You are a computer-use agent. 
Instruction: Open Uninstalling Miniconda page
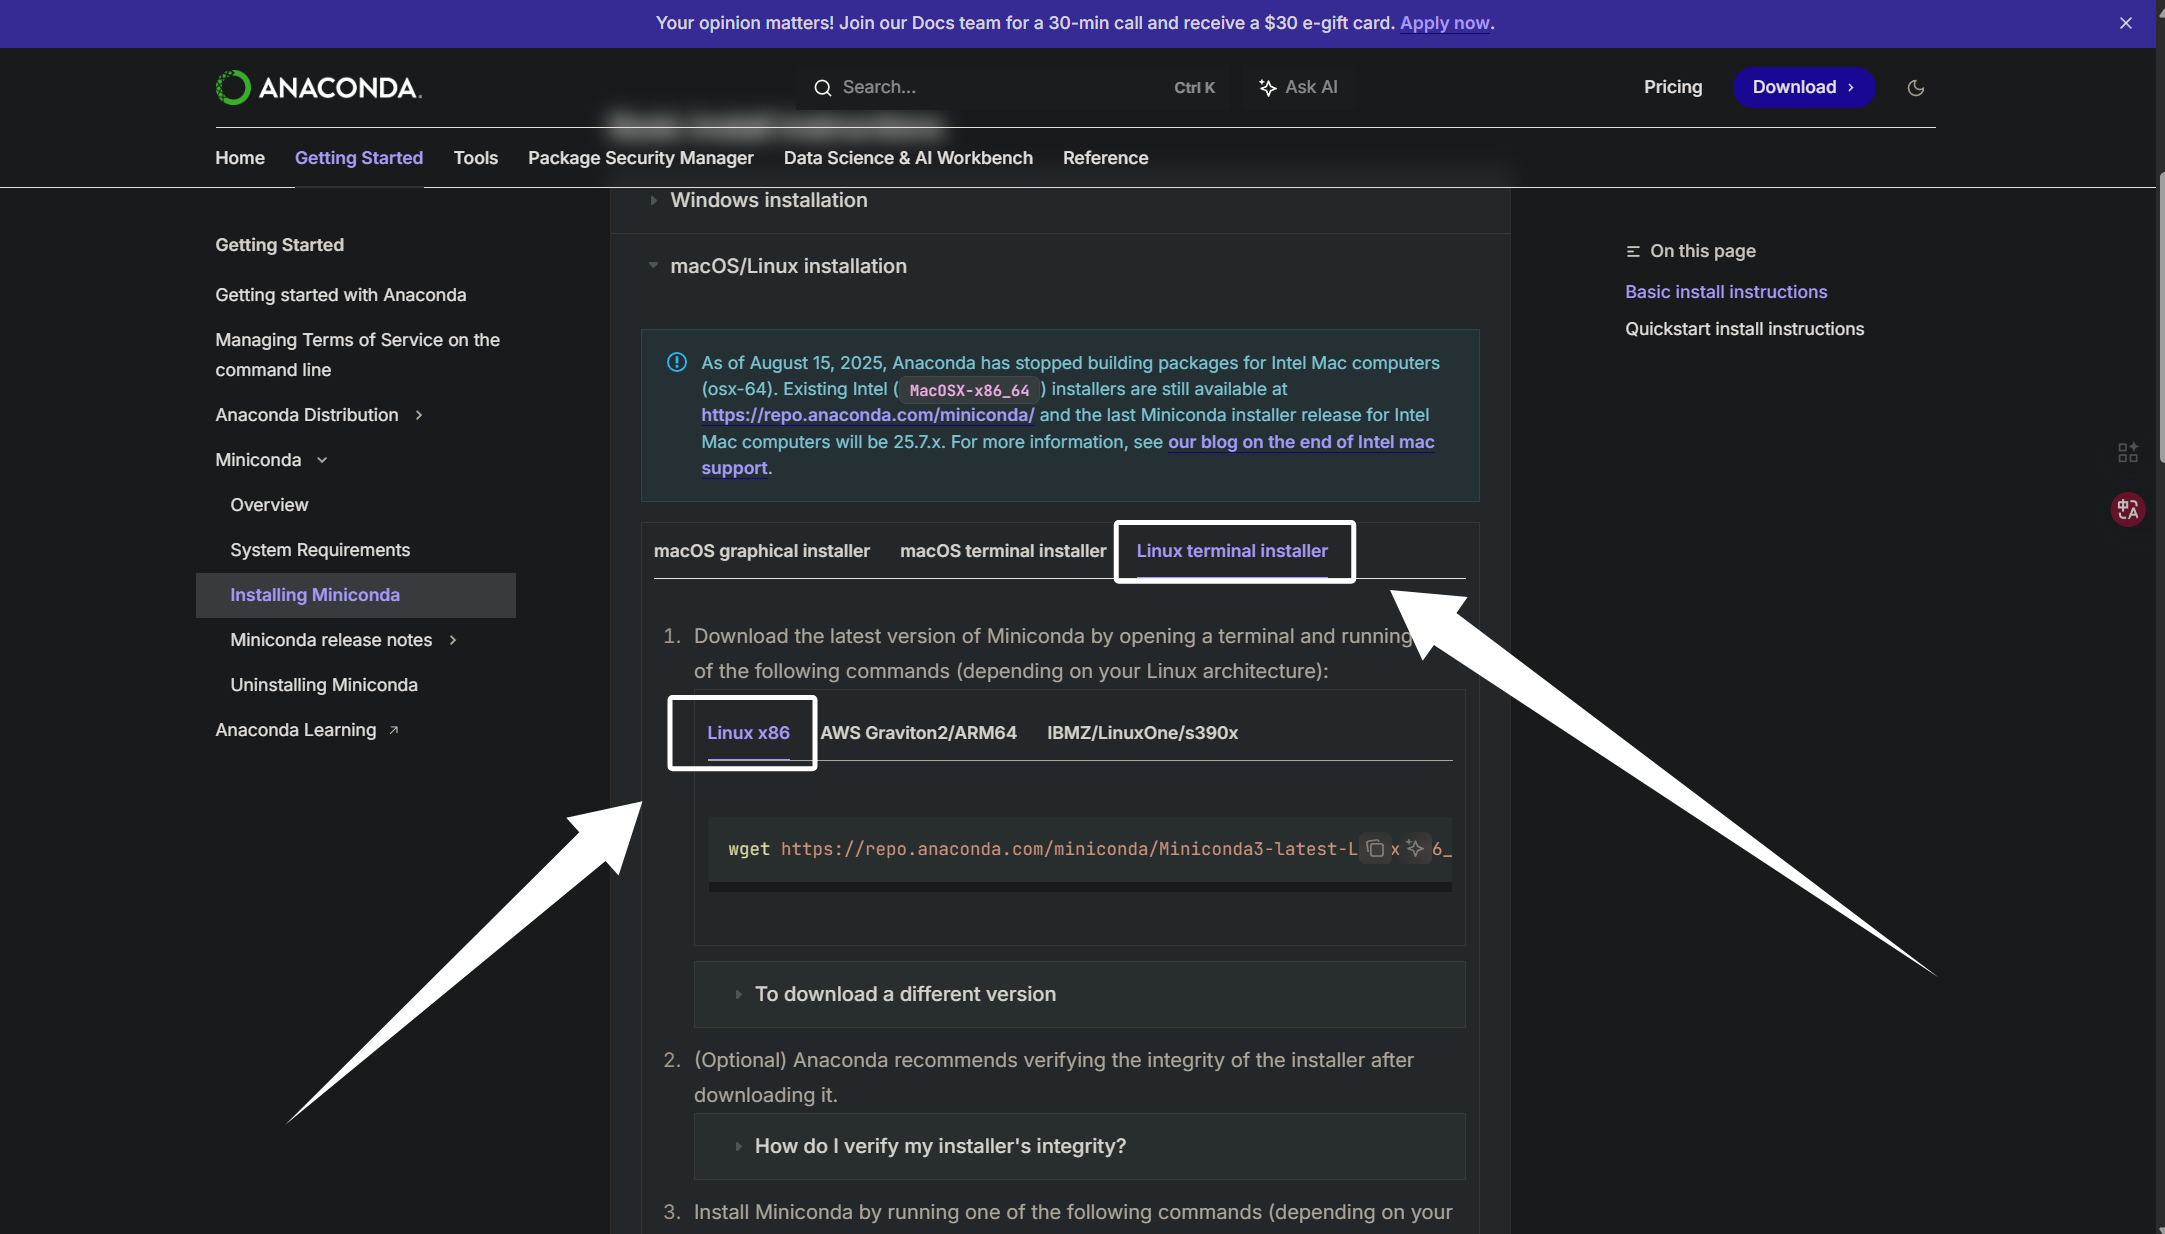[324, 685]
